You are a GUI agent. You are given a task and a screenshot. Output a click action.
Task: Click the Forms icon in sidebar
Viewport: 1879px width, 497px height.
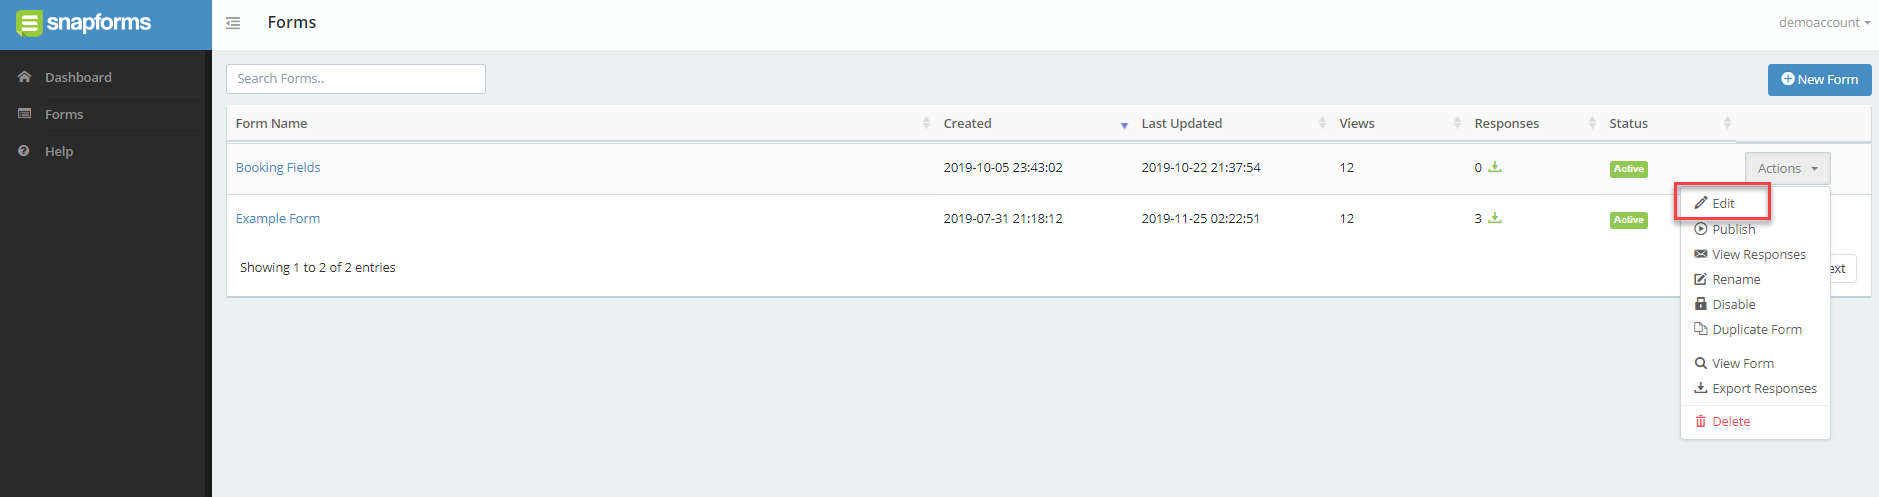click(x=25, y=114)
